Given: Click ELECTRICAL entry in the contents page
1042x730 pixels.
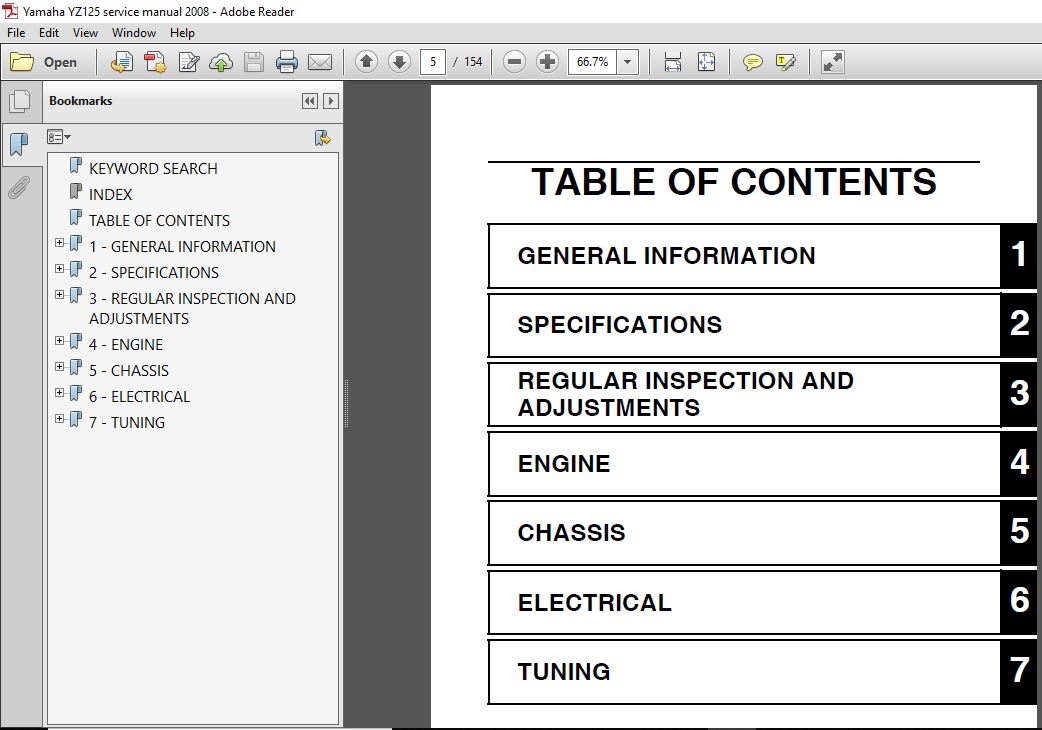Looking at the screenshot, I should pyautogui.click(x=594, y=602).
